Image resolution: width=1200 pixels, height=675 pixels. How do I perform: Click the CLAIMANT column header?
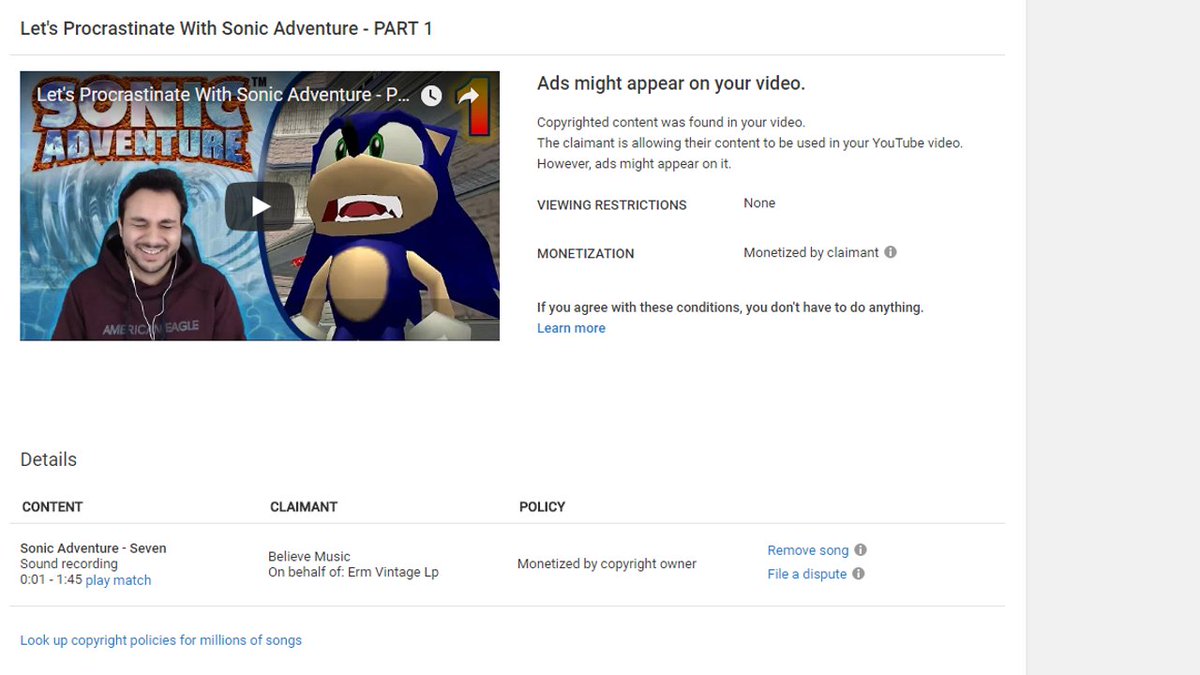304,507
